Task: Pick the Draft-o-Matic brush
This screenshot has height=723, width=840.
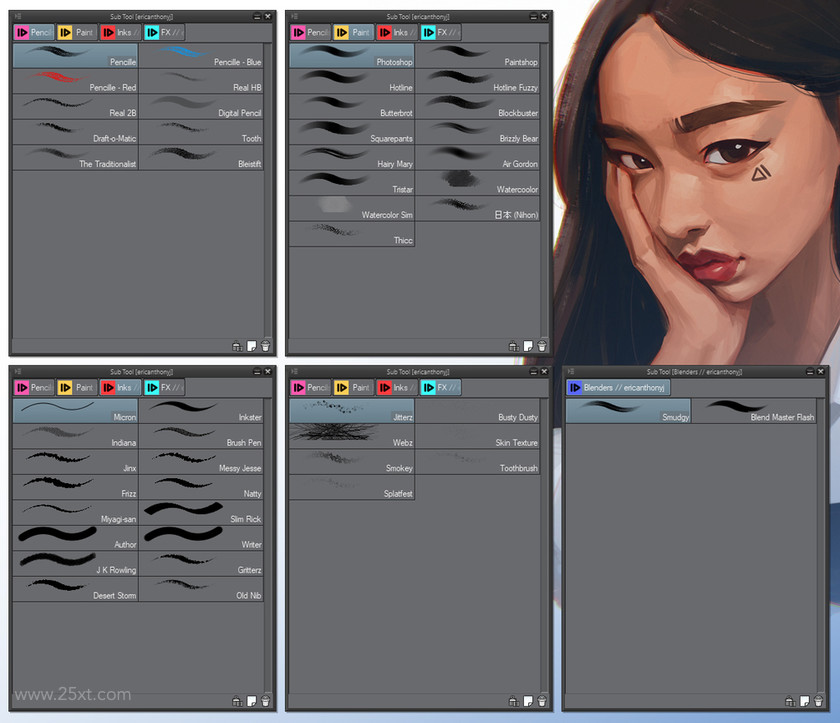Action: point(75,132)
